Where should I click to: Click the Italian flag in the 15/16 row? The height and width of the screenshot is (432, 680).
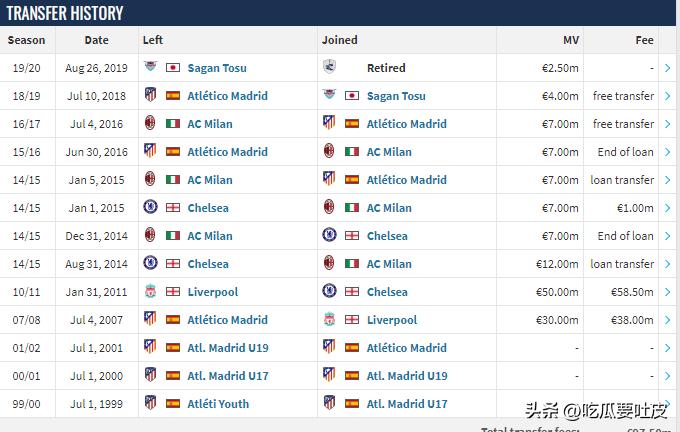click(x=352, y=152)
